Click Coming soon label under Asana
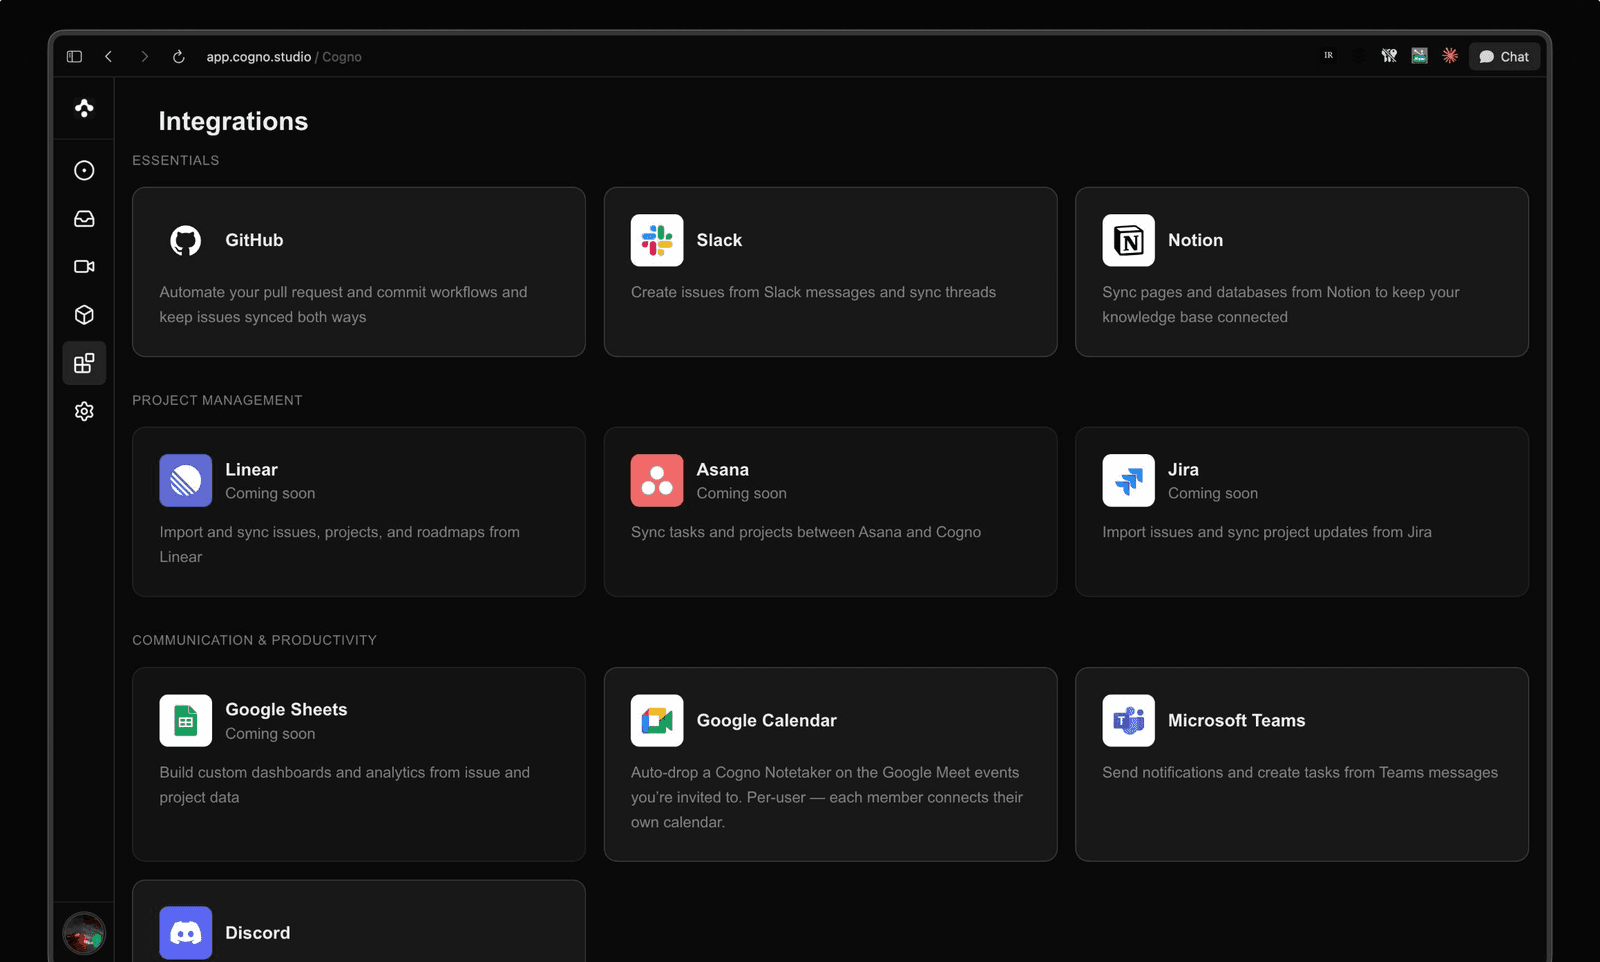 pos(741,494)
